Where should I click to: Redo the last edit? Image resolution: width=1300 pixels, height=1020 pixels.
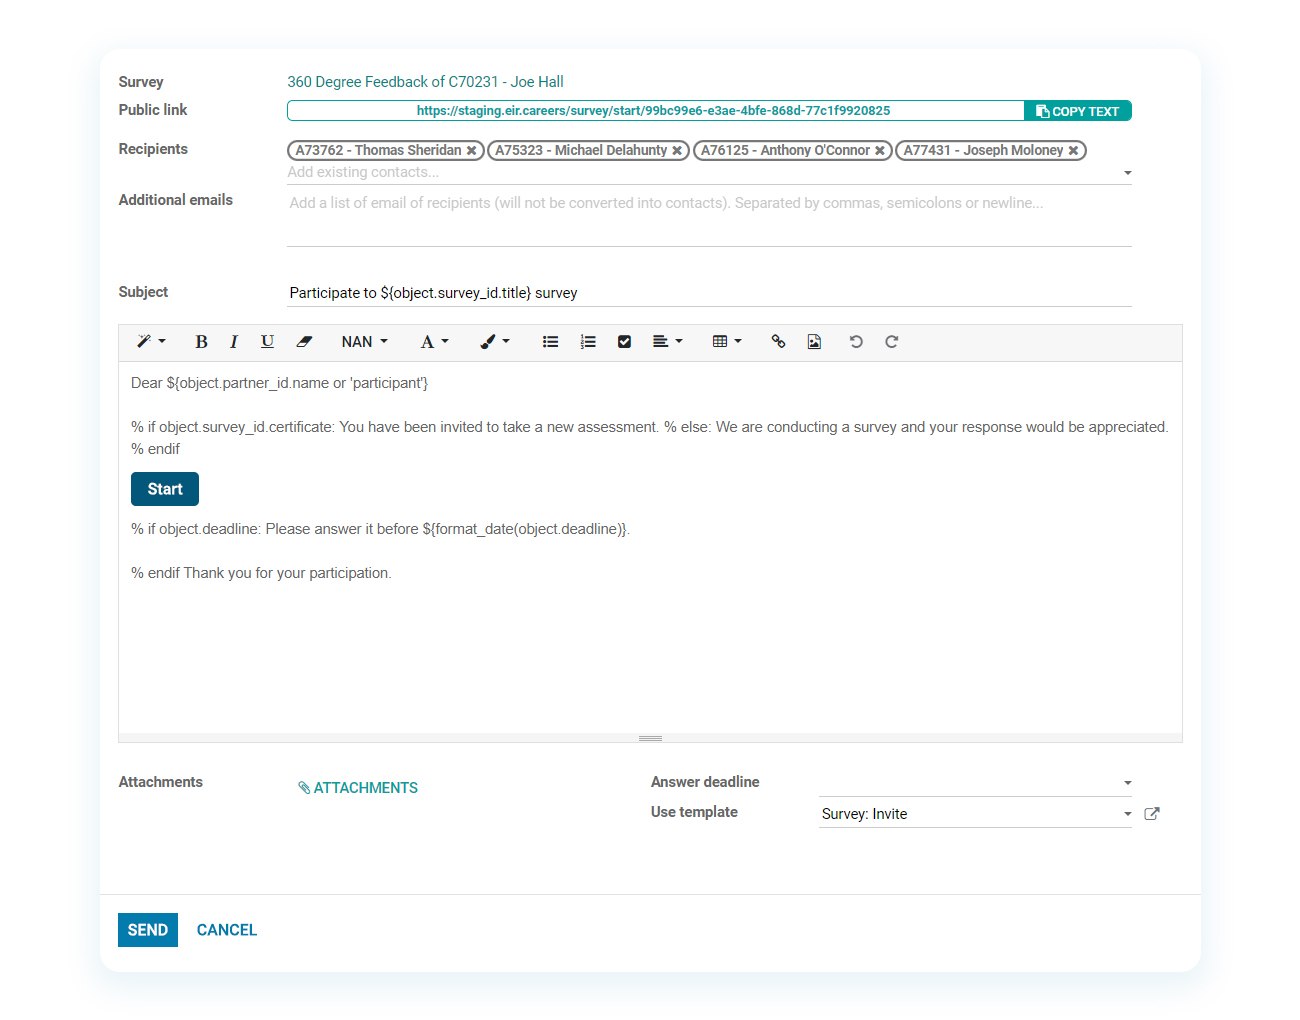pyautogui.click(x=892, y=342)
